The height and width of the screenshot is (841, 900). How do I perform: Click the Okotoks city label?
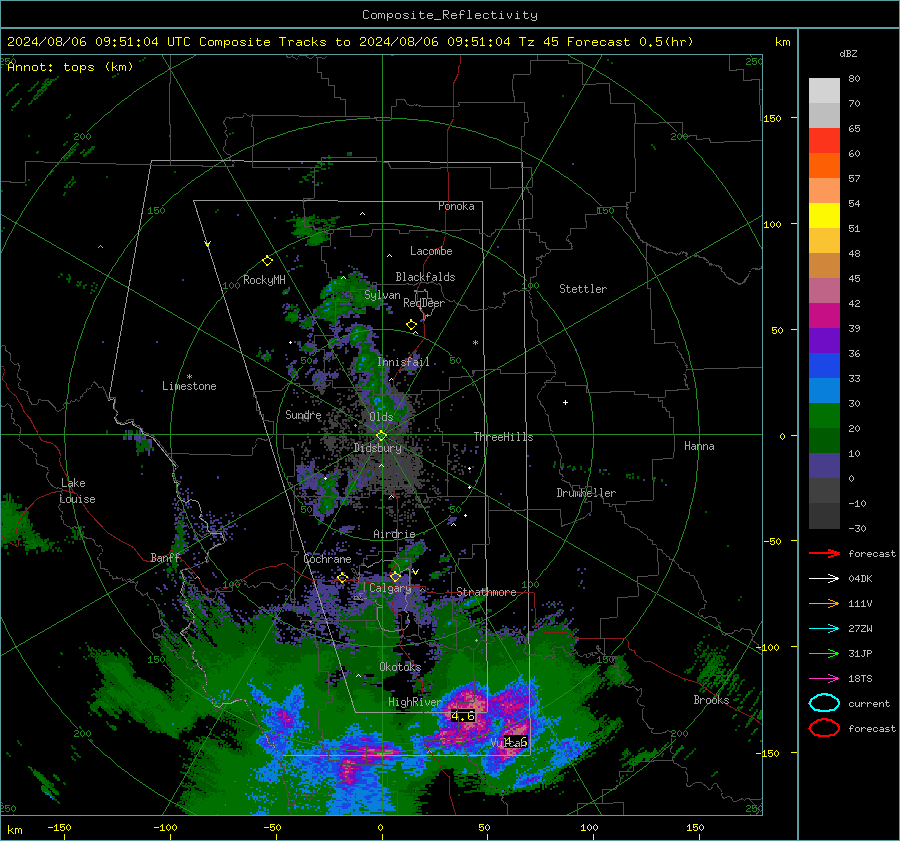(x=400, y=667)
